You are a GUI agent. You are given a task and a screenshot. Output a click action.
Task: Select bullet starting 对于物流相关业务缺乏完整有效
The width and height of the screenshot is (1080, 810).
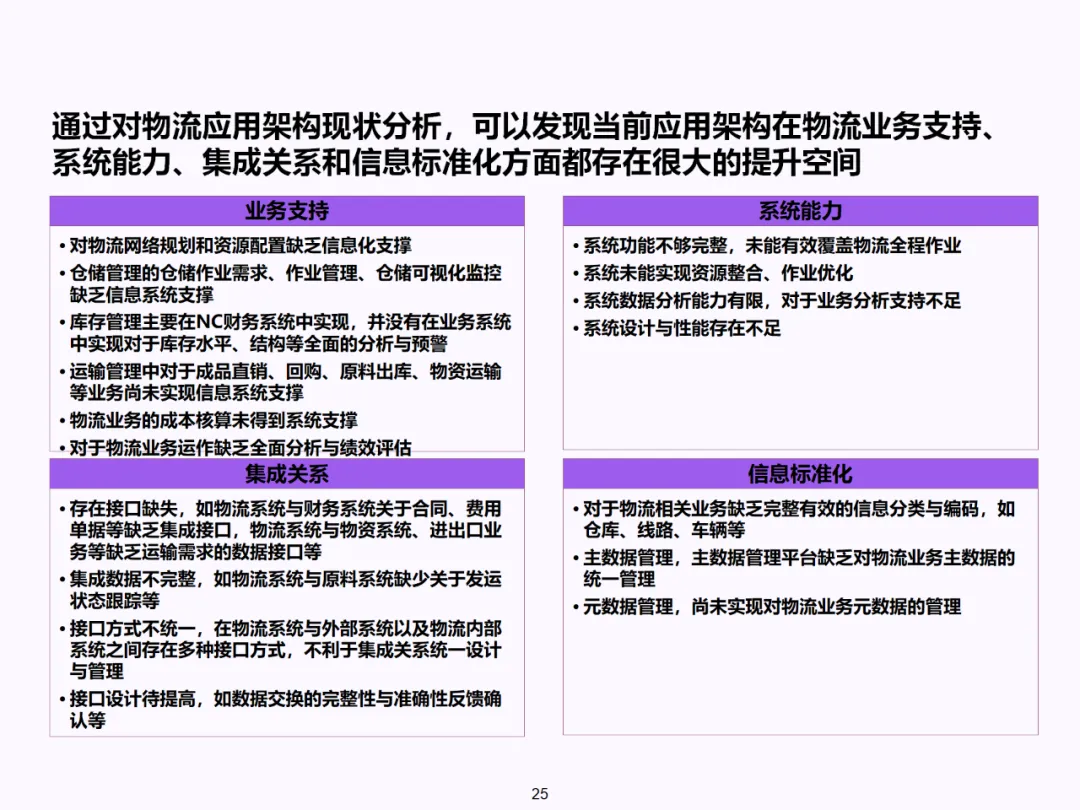793,519
